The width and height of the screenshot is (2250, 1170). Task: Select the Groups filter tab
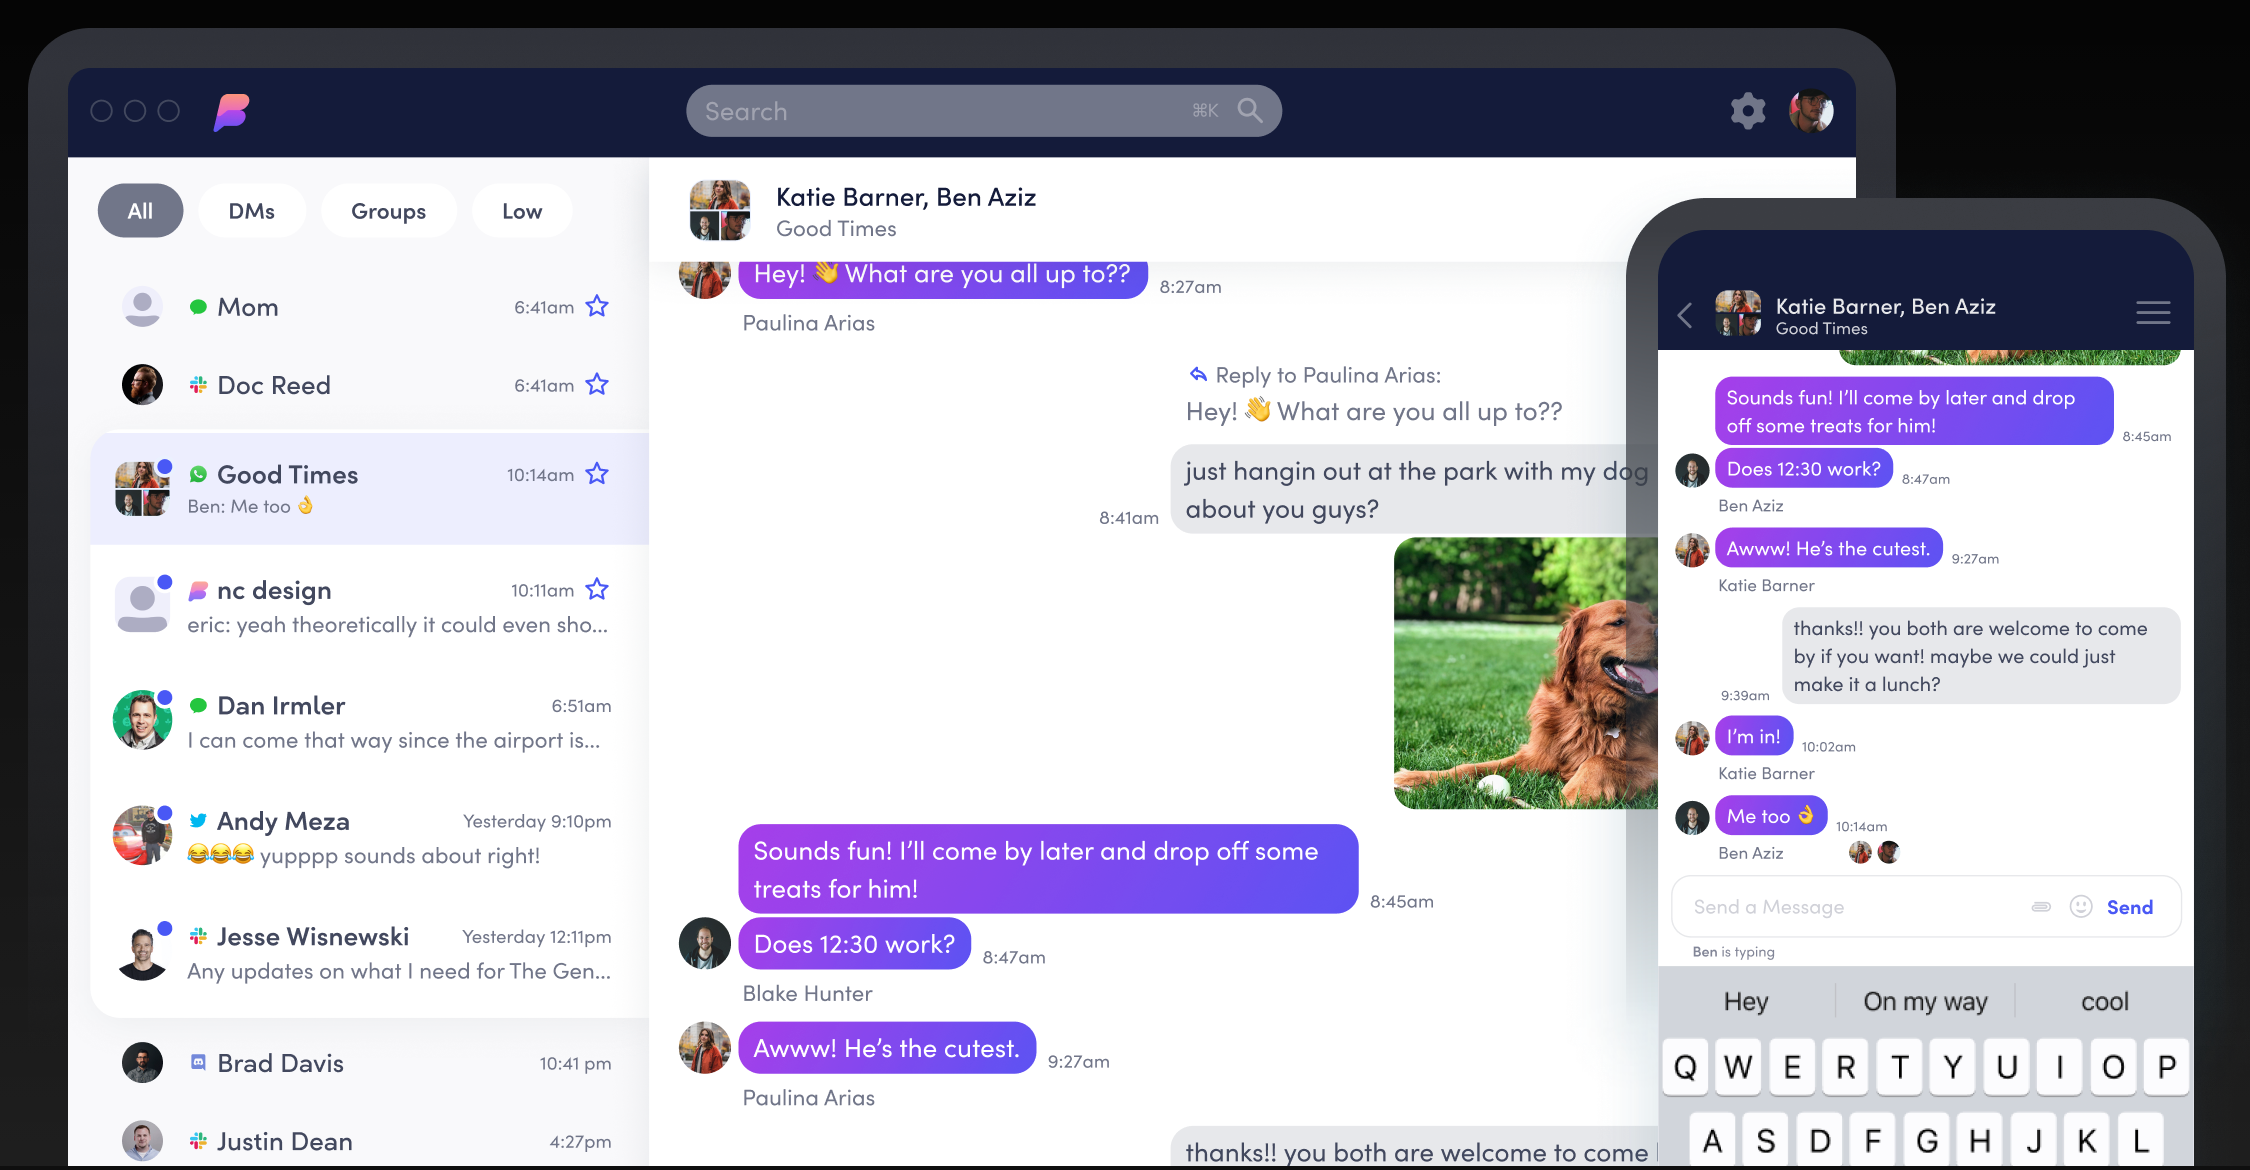click(387, 210)
